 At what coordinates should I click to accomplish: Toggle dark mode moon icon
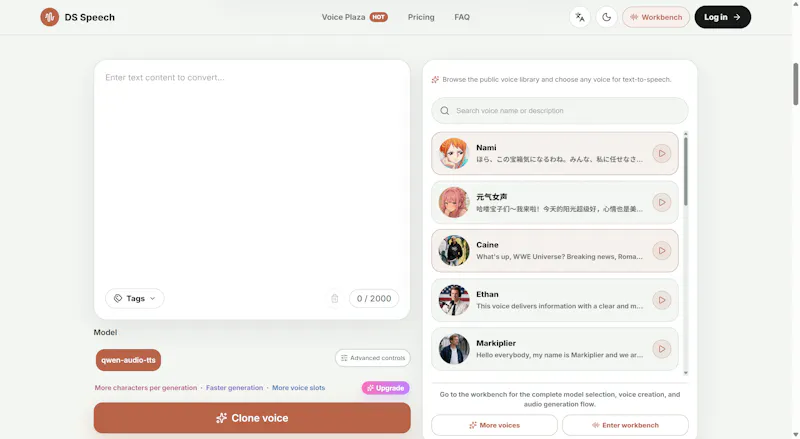607,17
